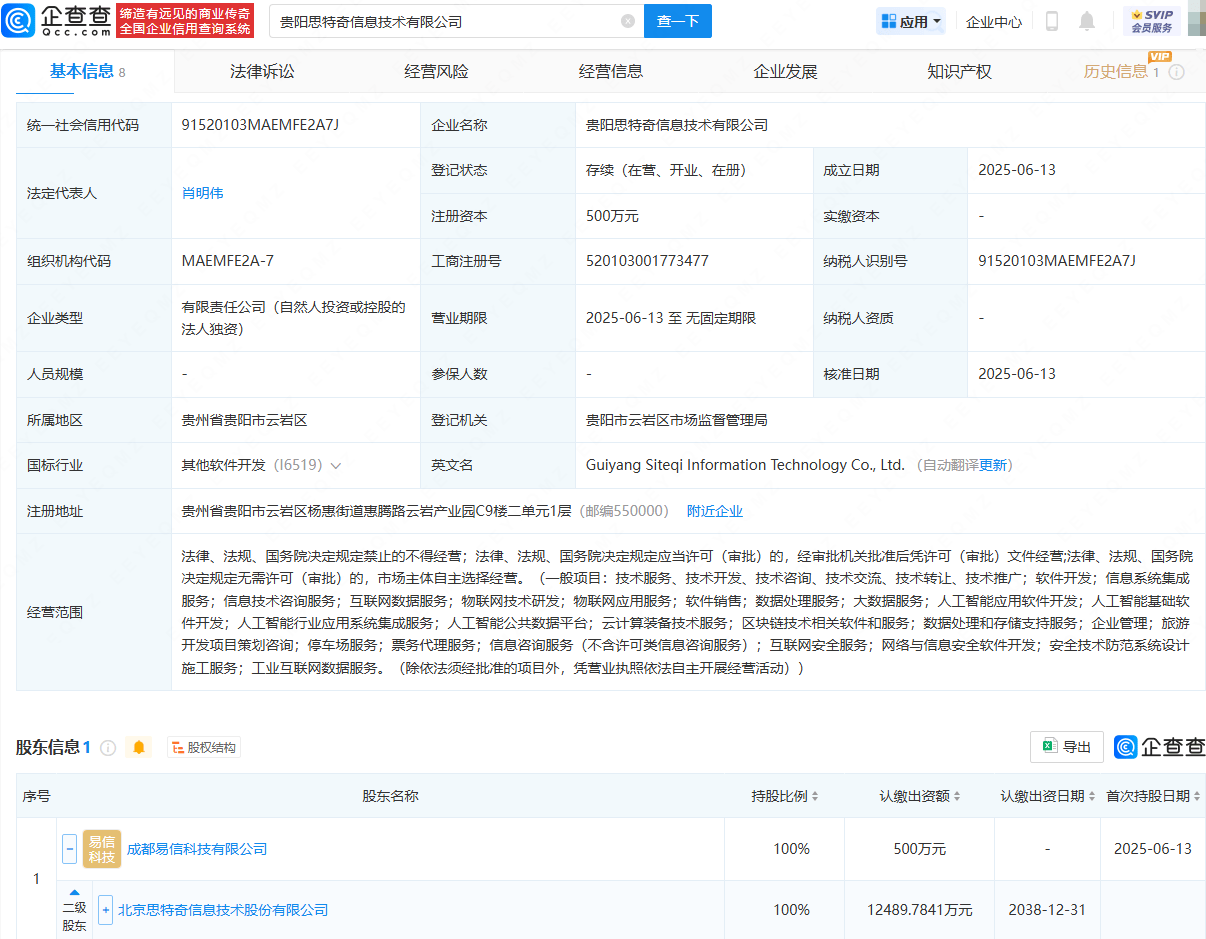Click 更新 link after 自动翻译
1206x939 pixels.
[993, 465]
